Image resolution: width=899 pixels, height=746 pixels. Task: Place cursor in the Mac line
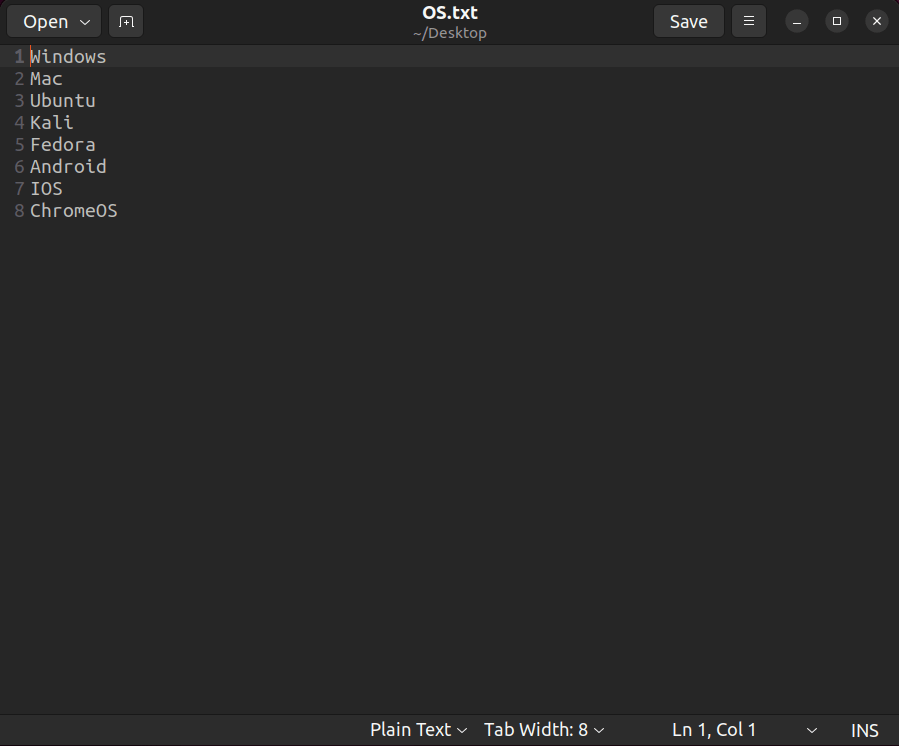point(46,79)
